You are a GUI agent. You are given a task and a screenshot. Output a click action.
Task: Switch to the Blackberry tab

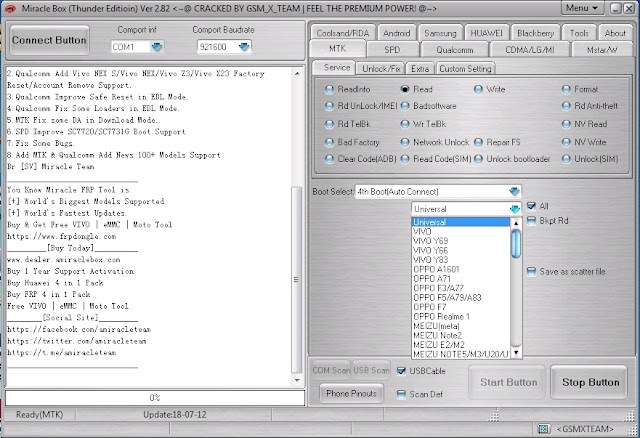(x=535, y=33)
